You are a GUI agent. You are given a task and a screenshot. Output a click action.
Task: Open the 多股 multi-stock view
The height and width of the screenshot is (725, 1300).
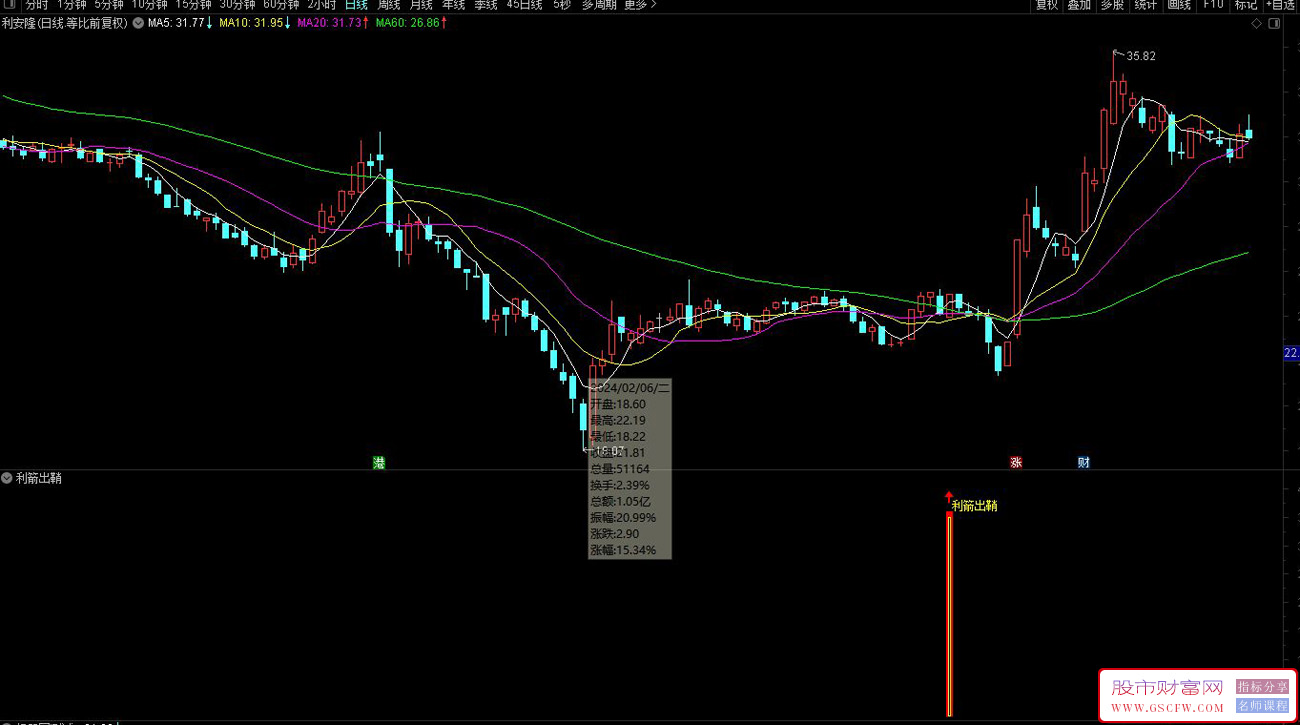1112,5
